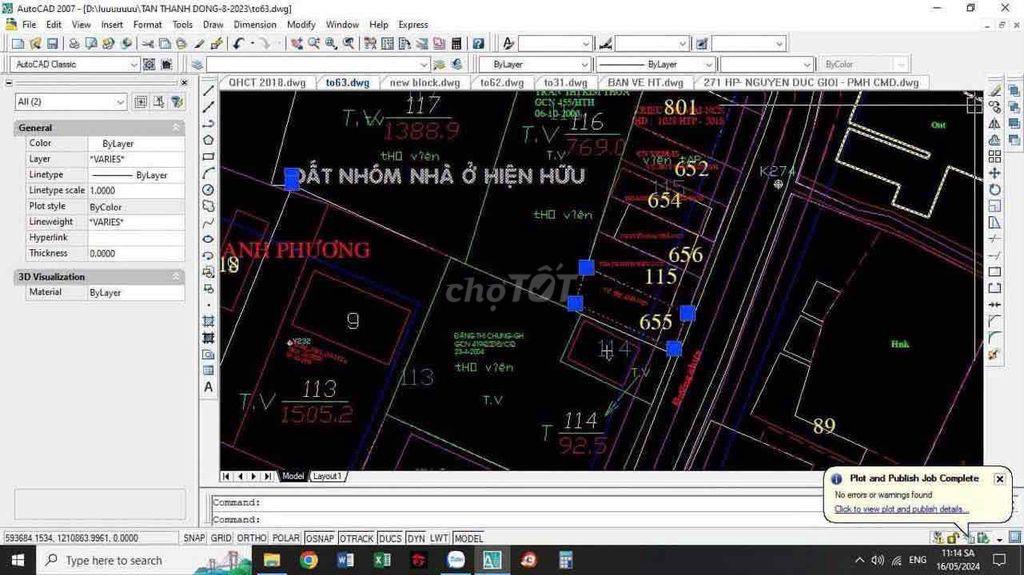Image resolution: width=1024 pixels, height=575 pixels.
Task: Click to view plot and publish details link
Action: (901, 509)
